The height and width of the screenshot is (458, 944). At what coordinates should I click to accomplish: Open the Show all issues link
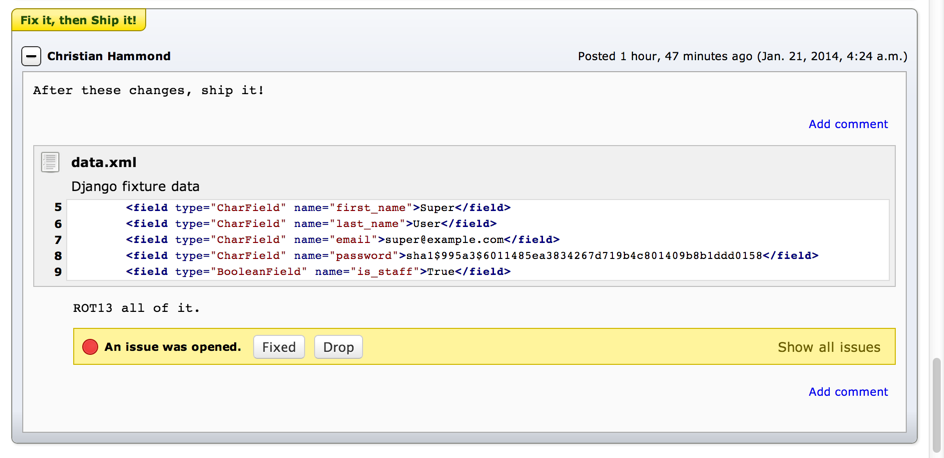pos(828,347)
